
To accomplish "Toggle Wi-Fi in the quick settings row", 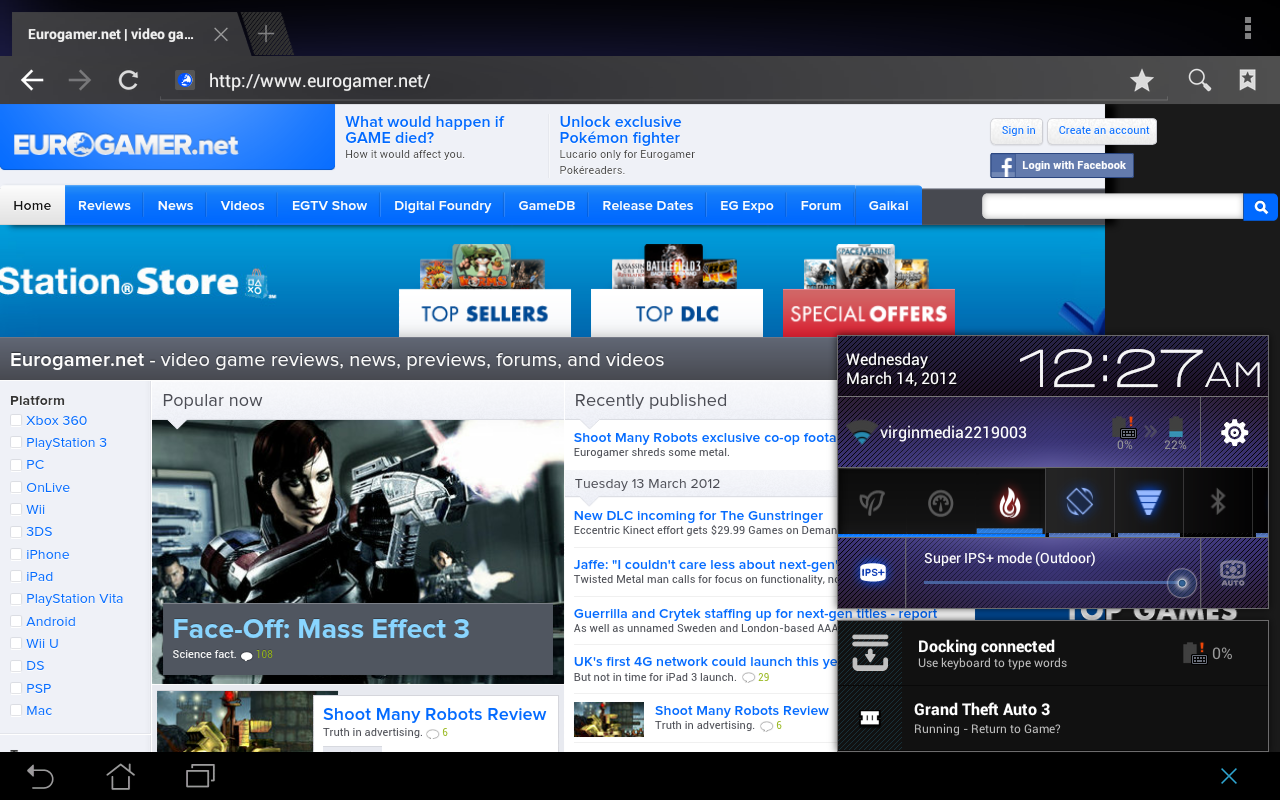I will click(1148, 502).
